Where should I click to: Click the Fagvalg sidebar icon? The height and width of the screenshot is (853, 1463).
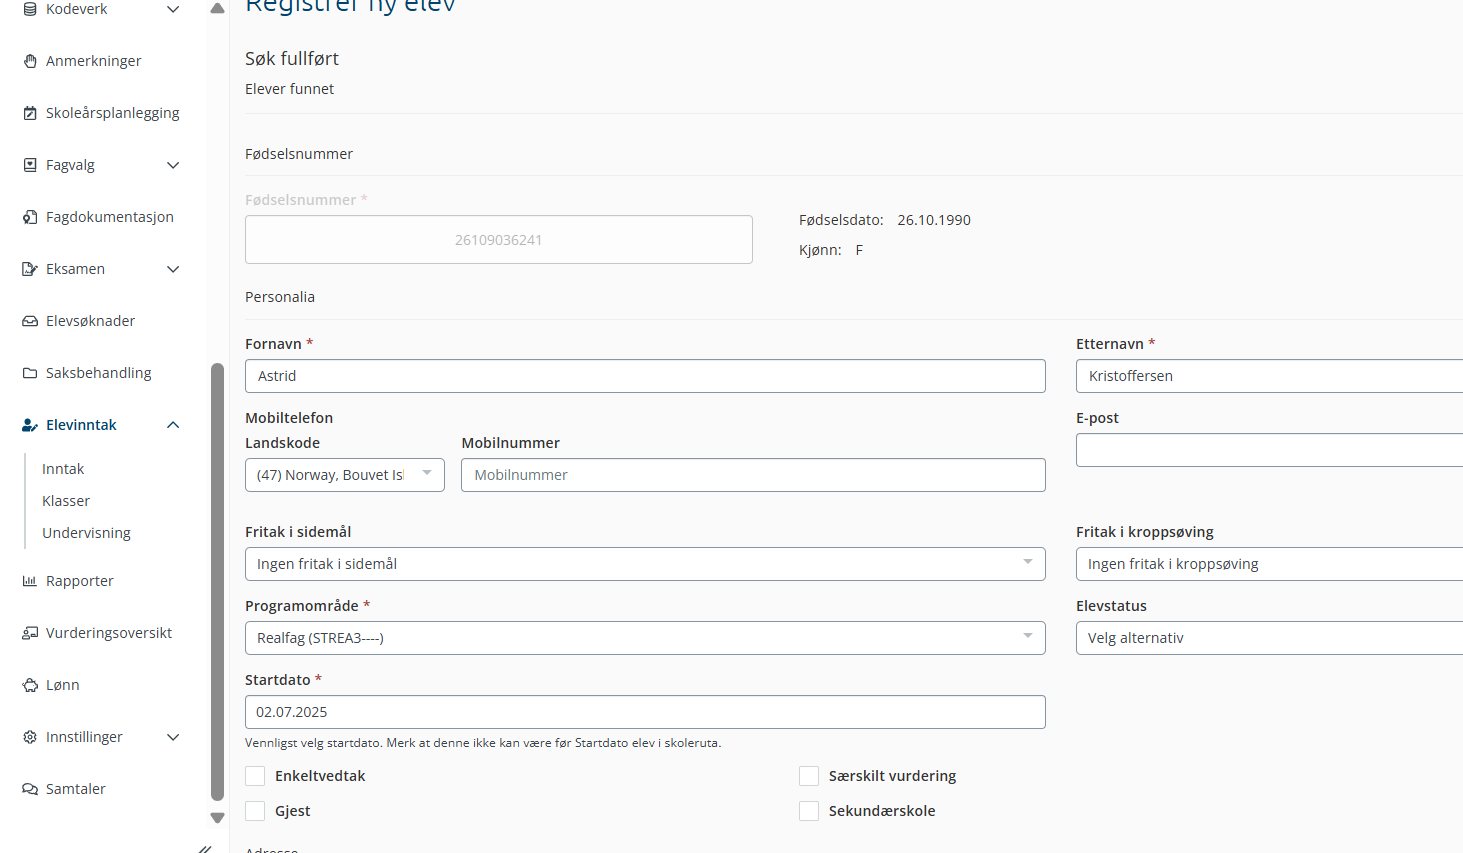[x=30, y=165]
